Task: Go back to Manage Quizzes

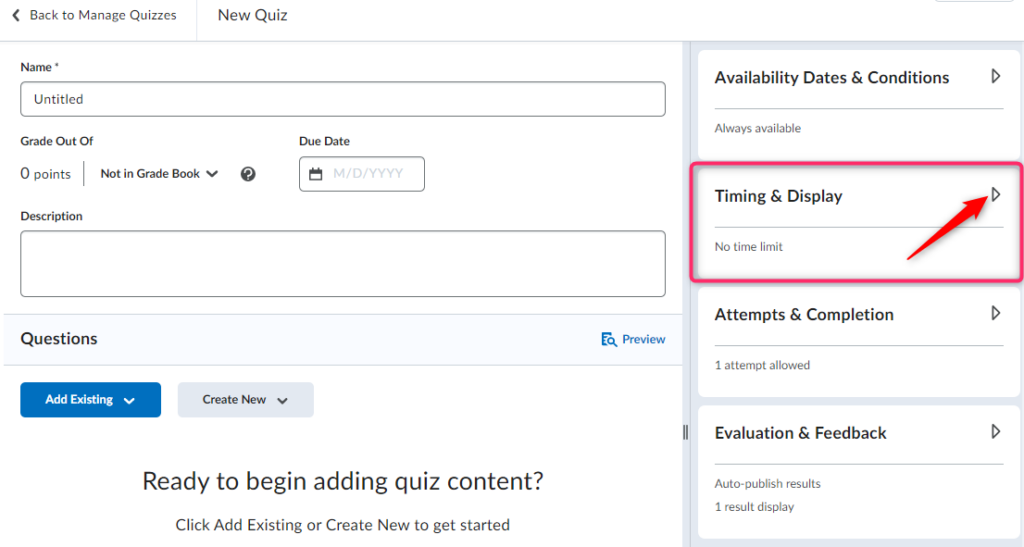Action: click(x=102, y=16)
